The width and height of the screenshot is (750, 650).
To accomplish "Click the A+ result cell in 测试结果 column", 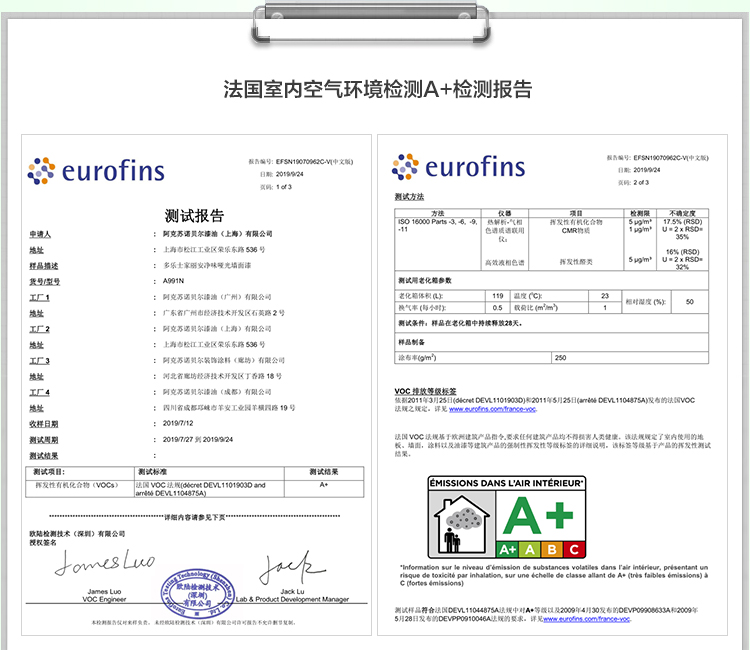I will click(x=324, y=484).
